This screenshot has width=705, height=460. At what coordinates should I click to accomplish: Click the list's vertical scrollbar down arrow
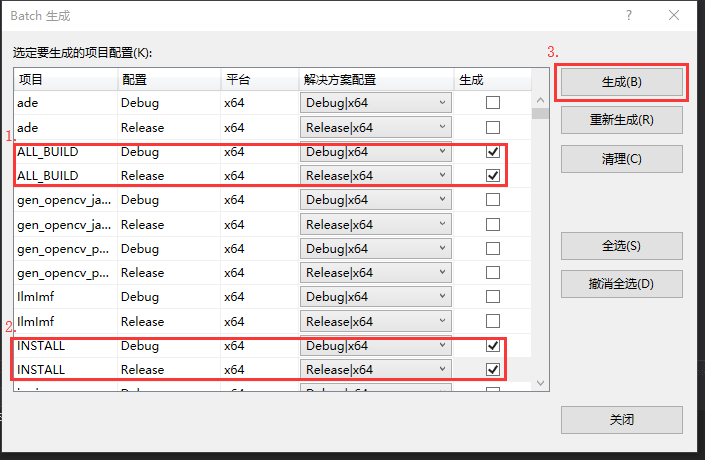[x=540, y=383]
